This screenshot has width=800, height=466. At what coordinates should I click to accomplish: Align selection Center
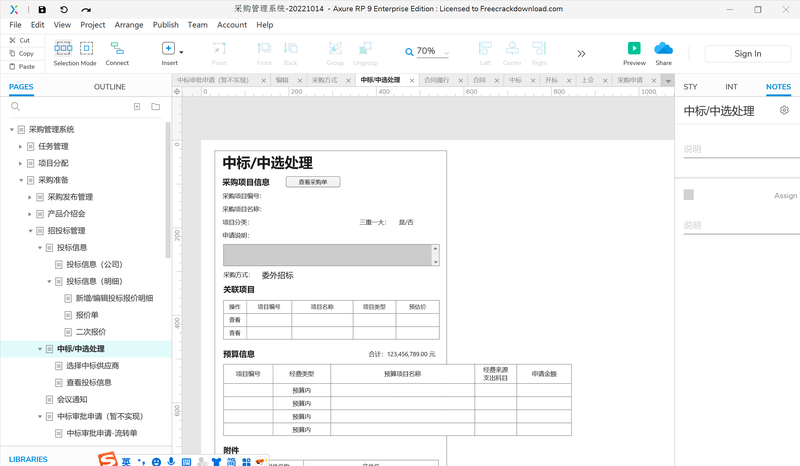point(512,53)
